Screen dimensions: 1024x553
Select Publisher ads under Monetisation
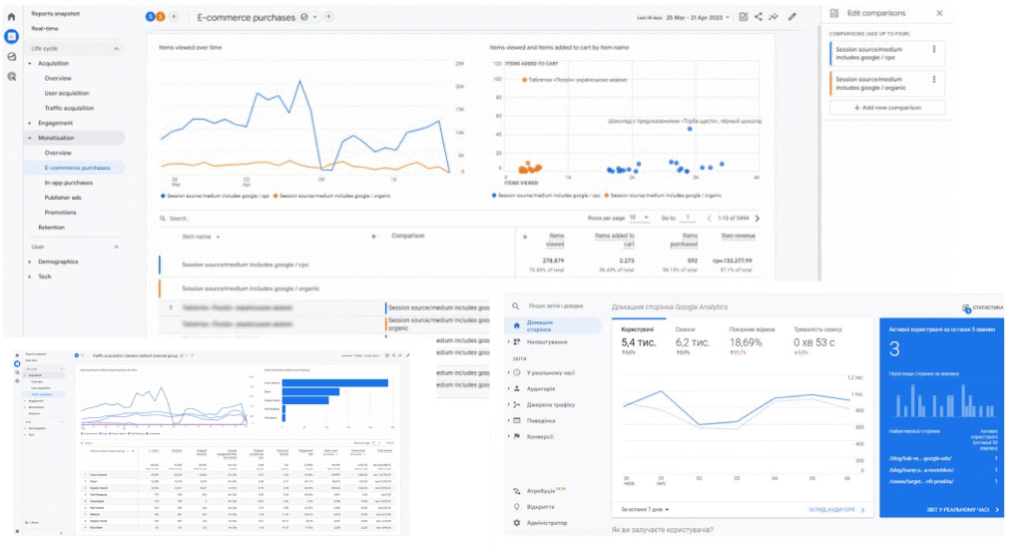(63, 197)
